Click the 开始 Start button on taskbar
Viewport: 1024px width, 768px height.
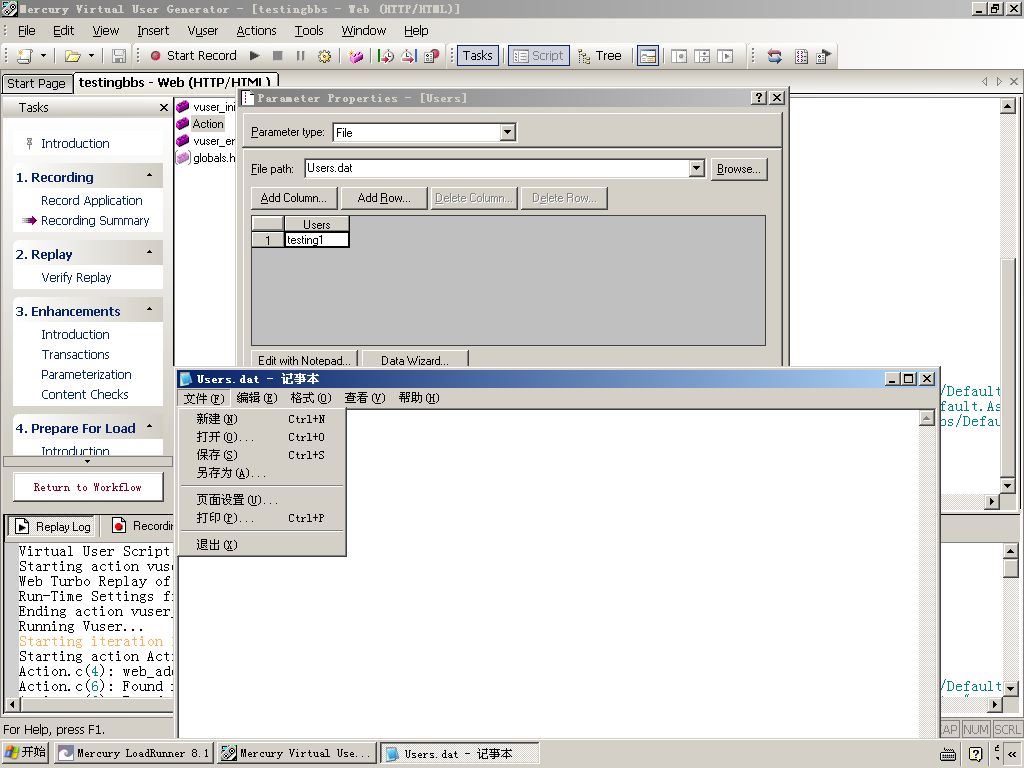pyautogui.click(x=25, y=752)
